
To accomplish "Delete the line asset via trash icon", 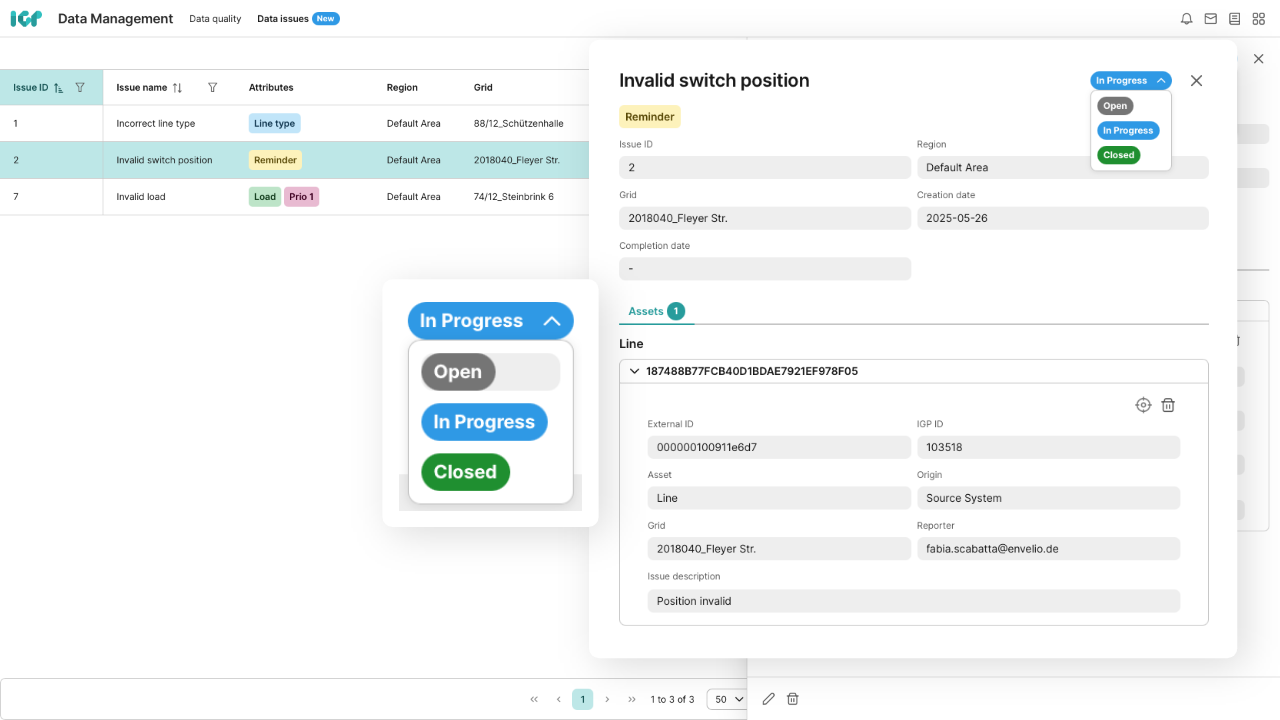I will tap(1168, 405).
